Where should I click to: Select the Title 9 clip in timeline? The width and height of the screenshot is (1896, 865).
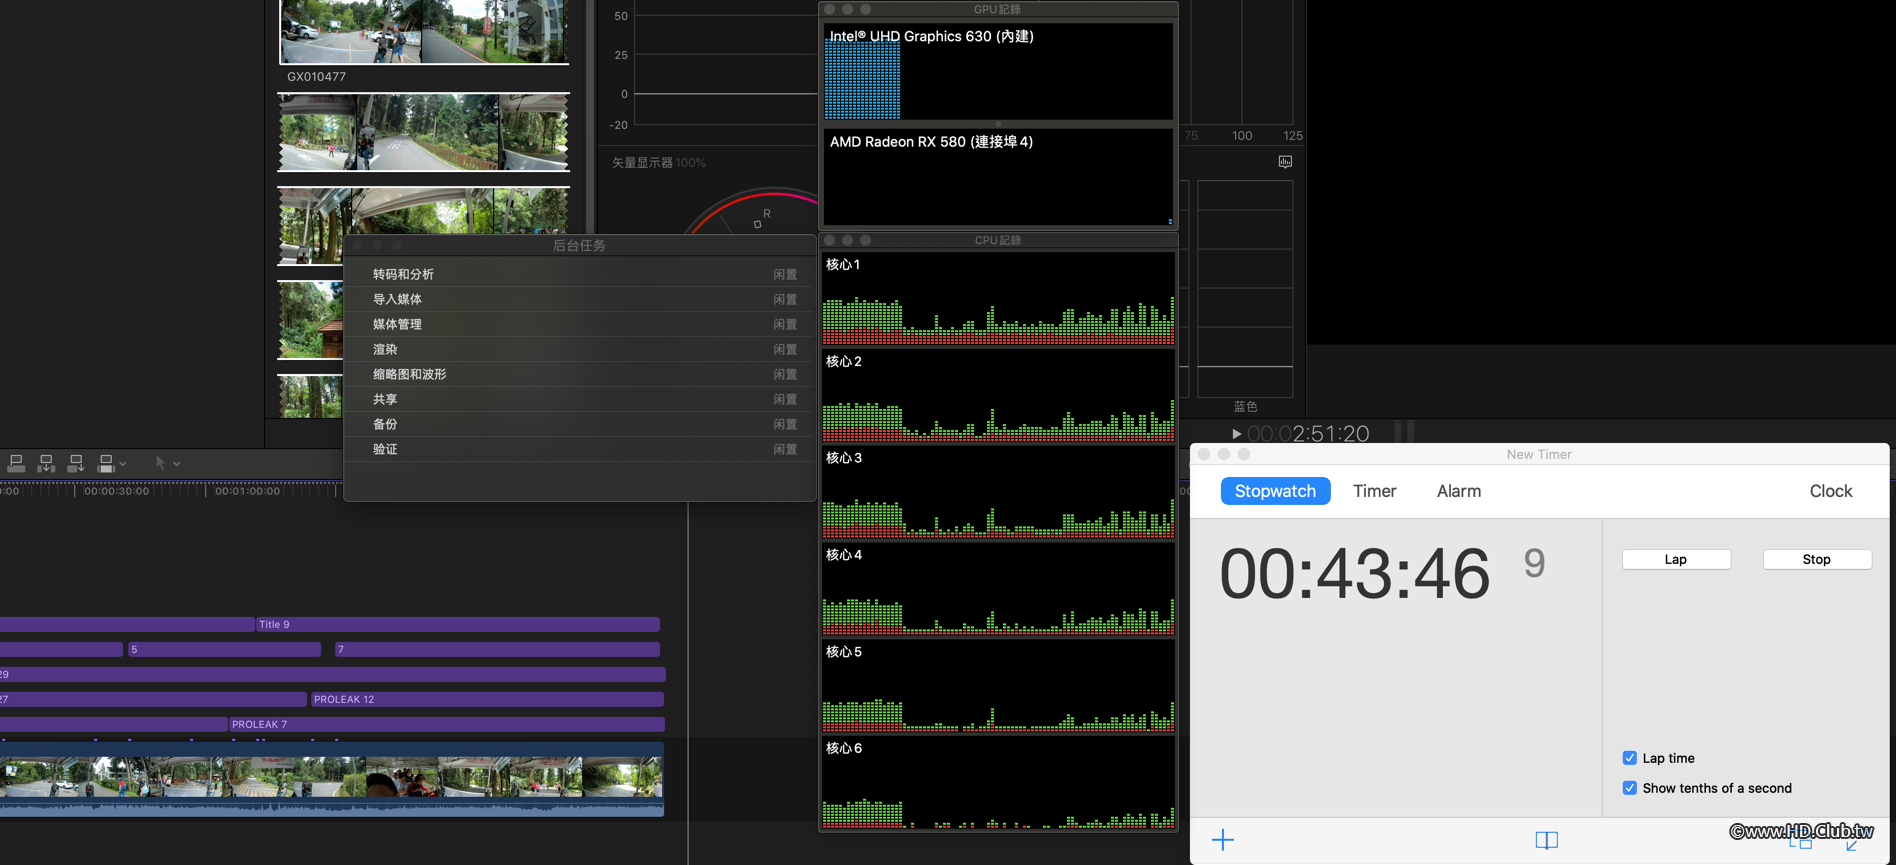[458, 624]
